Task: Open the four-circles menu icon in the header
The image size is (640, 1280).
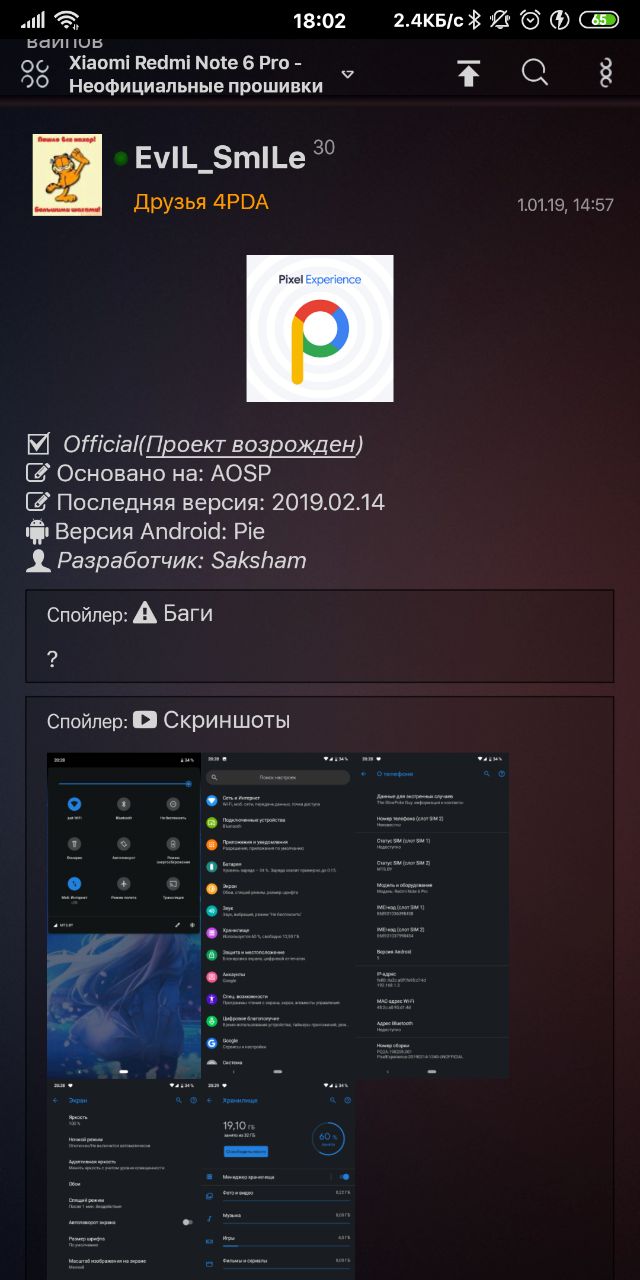Action: pyautogui.click(x=35, y=73)
